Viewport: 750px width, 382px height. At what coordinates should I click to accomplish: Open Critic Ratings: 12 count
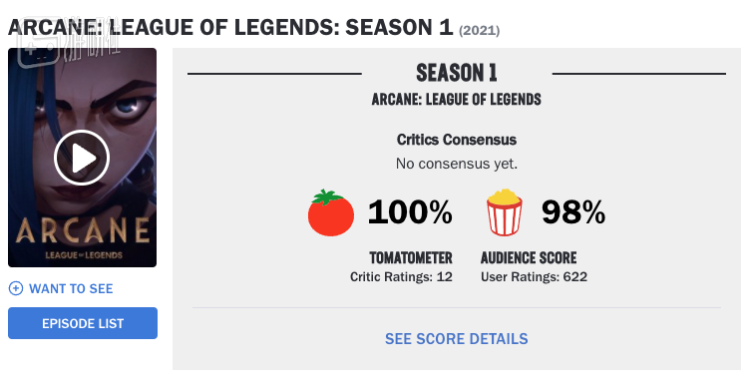coord(401,277)
